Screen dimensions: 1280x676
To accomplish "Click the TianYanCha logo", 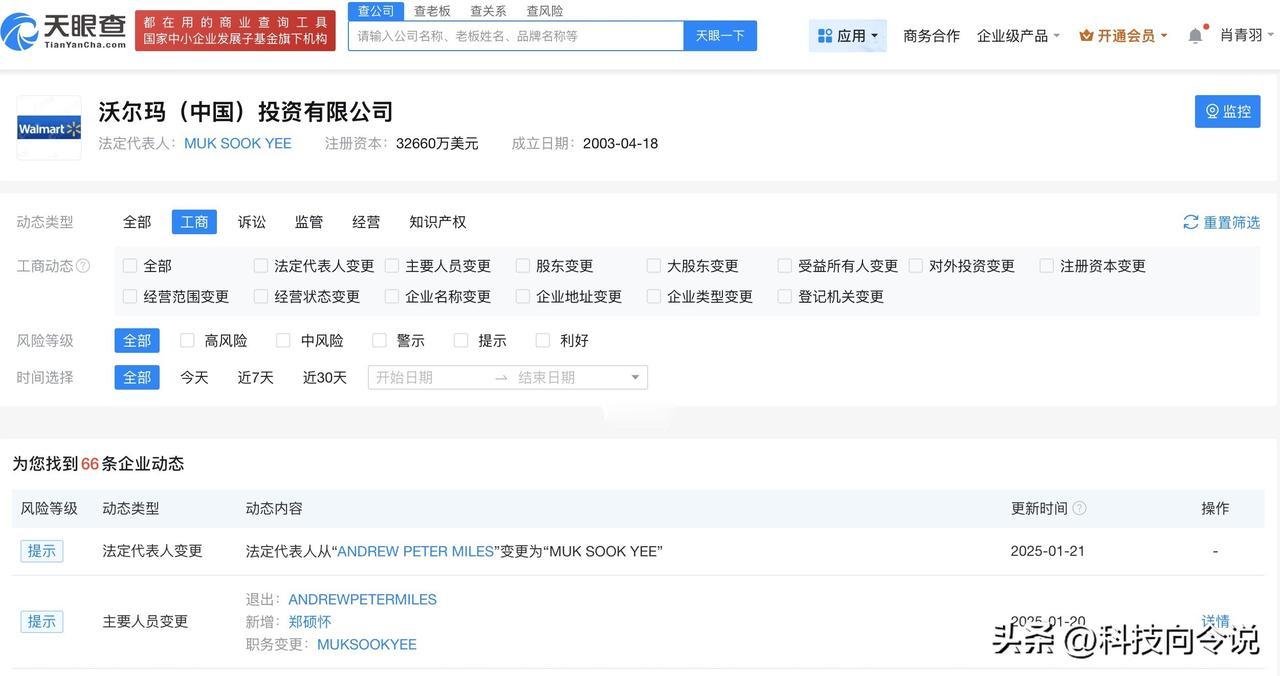I will pos(64,31).
